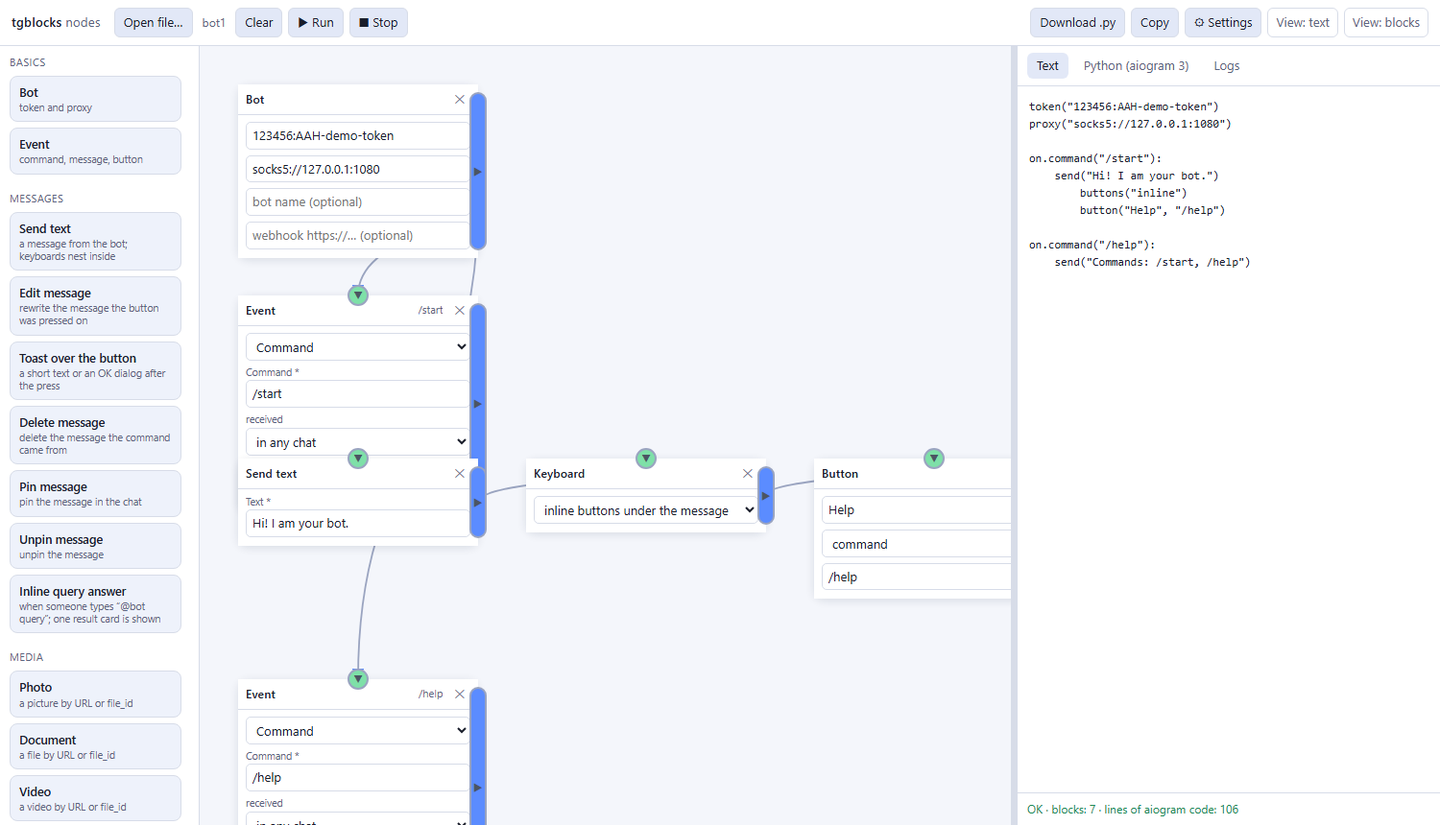This screenshot has width=1440, height=825.
Task: Close the /help Event node
Action: pyautogui.click(x=460, y=694)
